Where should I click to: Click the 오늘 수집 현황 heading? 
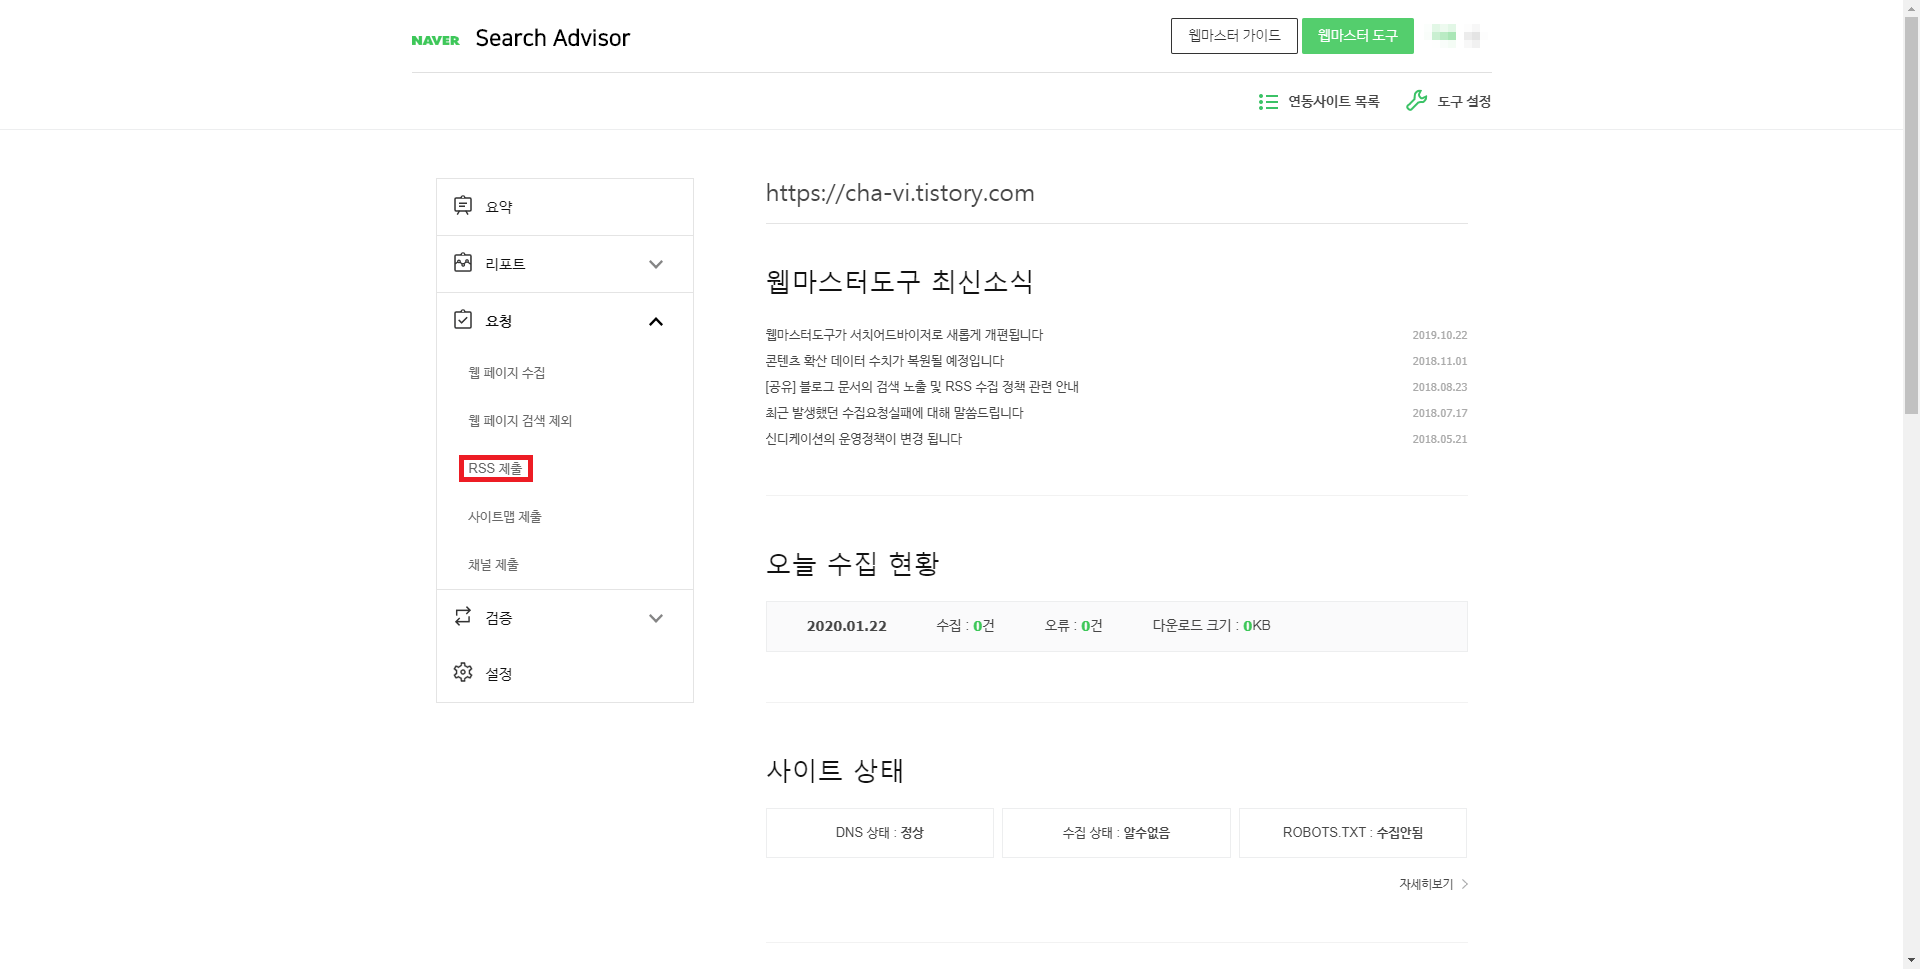coord(853,564)
